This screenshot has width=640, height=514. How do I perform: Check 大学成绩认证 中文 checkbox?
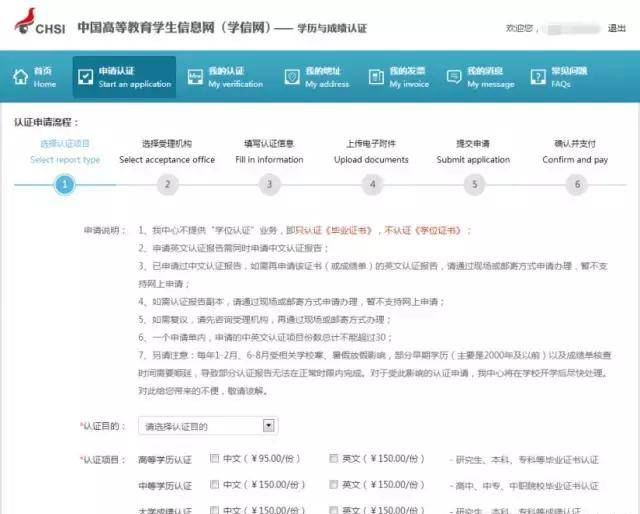point(214,510)
